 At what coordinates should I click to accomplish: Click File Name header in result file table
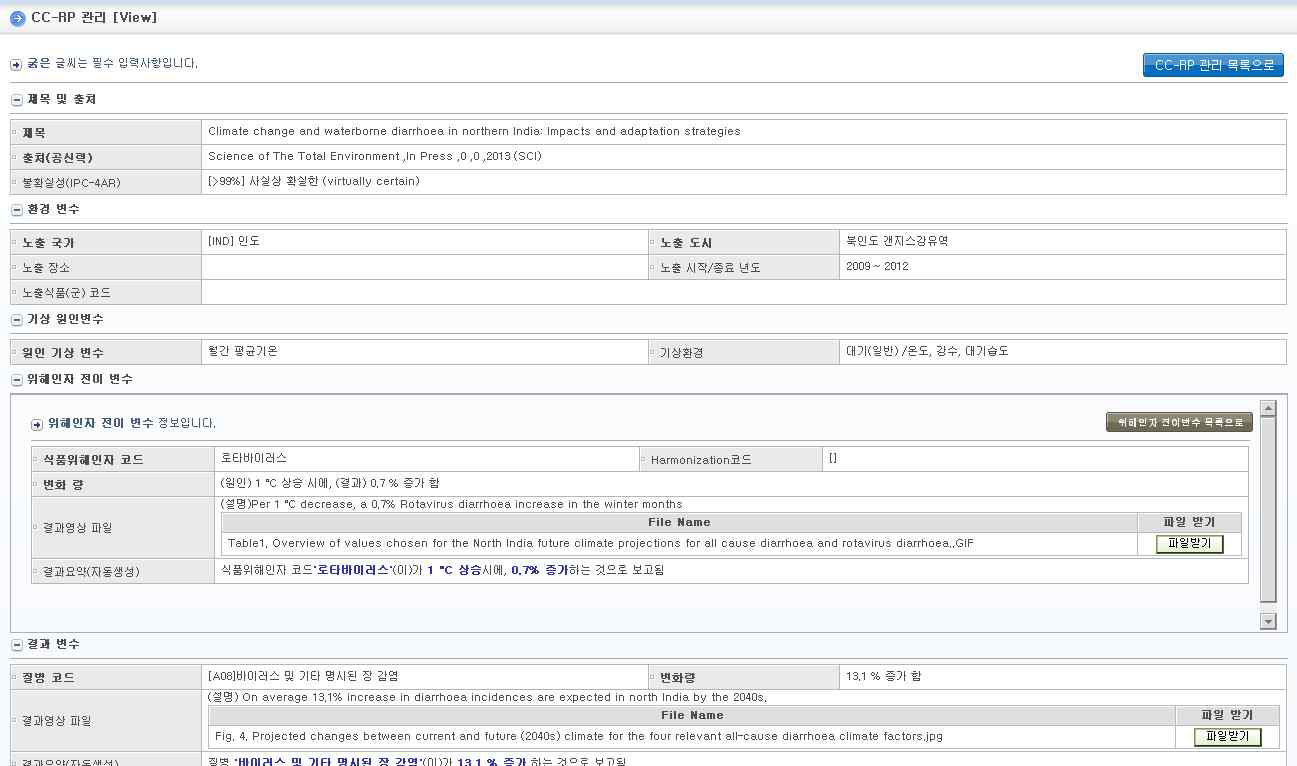click(692, 715)
